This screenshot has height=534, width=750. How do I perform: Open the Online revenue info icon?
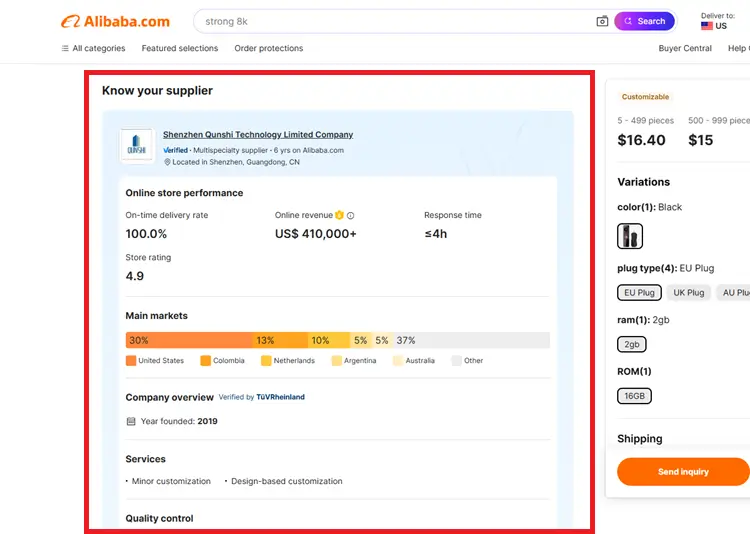[351, 216]
